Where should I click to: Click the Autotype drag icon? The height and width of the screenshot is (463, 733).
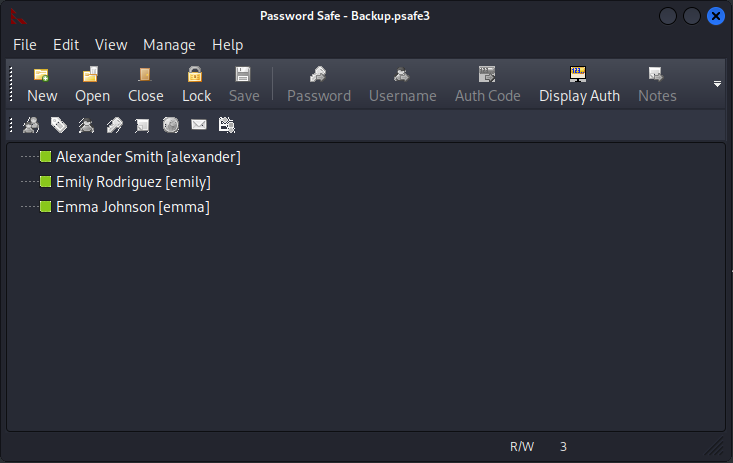[227, 125]
